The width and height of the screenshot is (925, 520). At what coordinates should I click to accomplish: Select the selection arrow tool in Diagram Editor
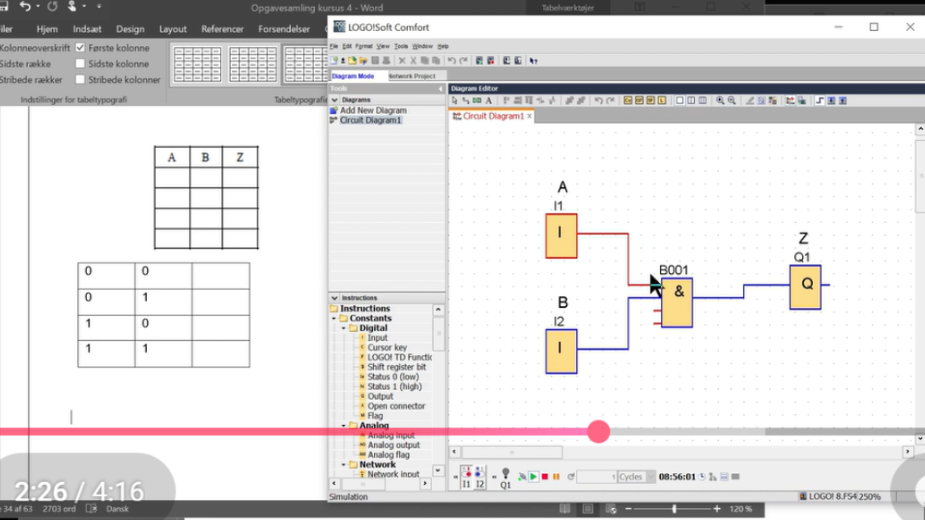point(454,100)
